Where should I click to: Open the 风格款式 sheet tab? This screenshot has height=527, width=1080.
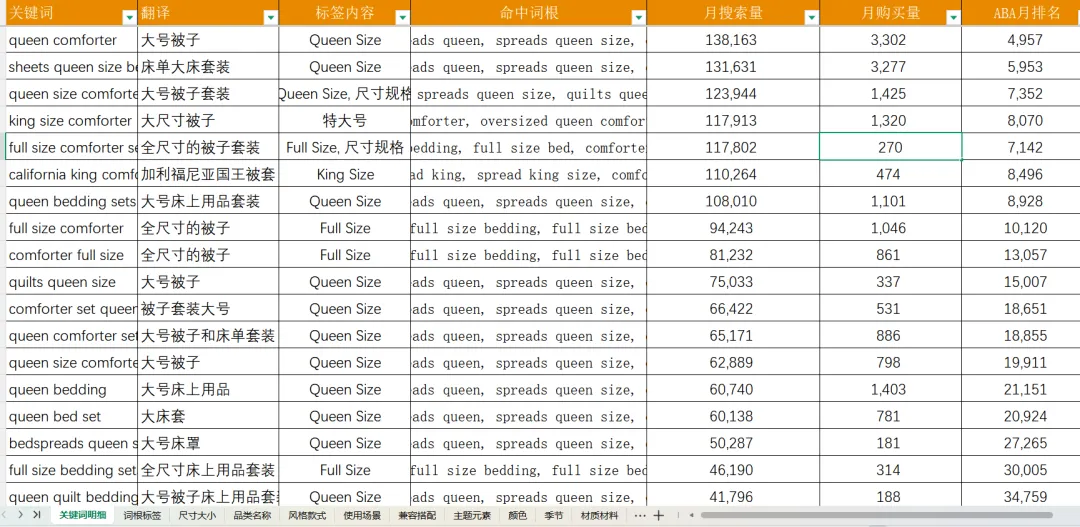[x=307, y=515]
